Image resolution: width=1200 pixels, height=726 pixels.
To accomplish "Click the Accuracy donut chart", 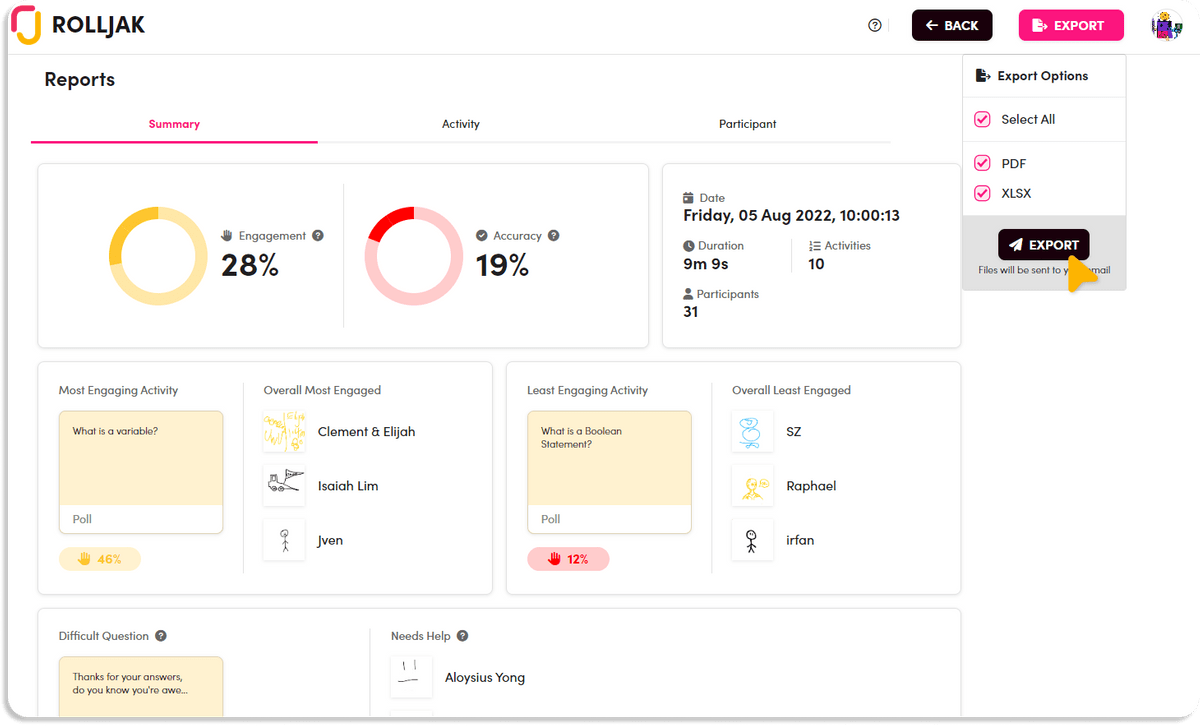I will tap(414, 255).
